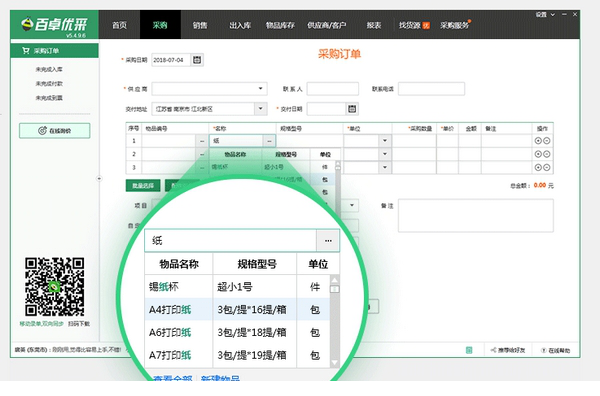The width and height of the screenshot is (600, 396).
Task: Expand the 设置 menu in title bar
Action: coord(545,15)
